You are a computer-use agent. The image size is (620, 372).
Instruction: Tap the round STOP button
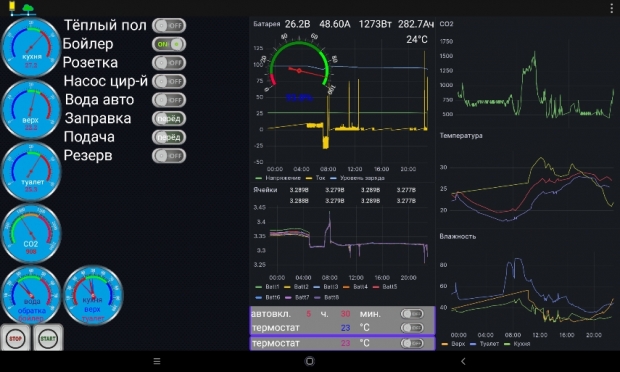coord(15,338)
